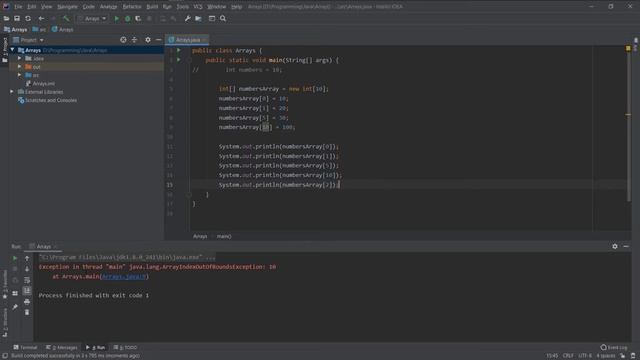
Task: Open the Project Structure toolbar icon
Action: 198,18
